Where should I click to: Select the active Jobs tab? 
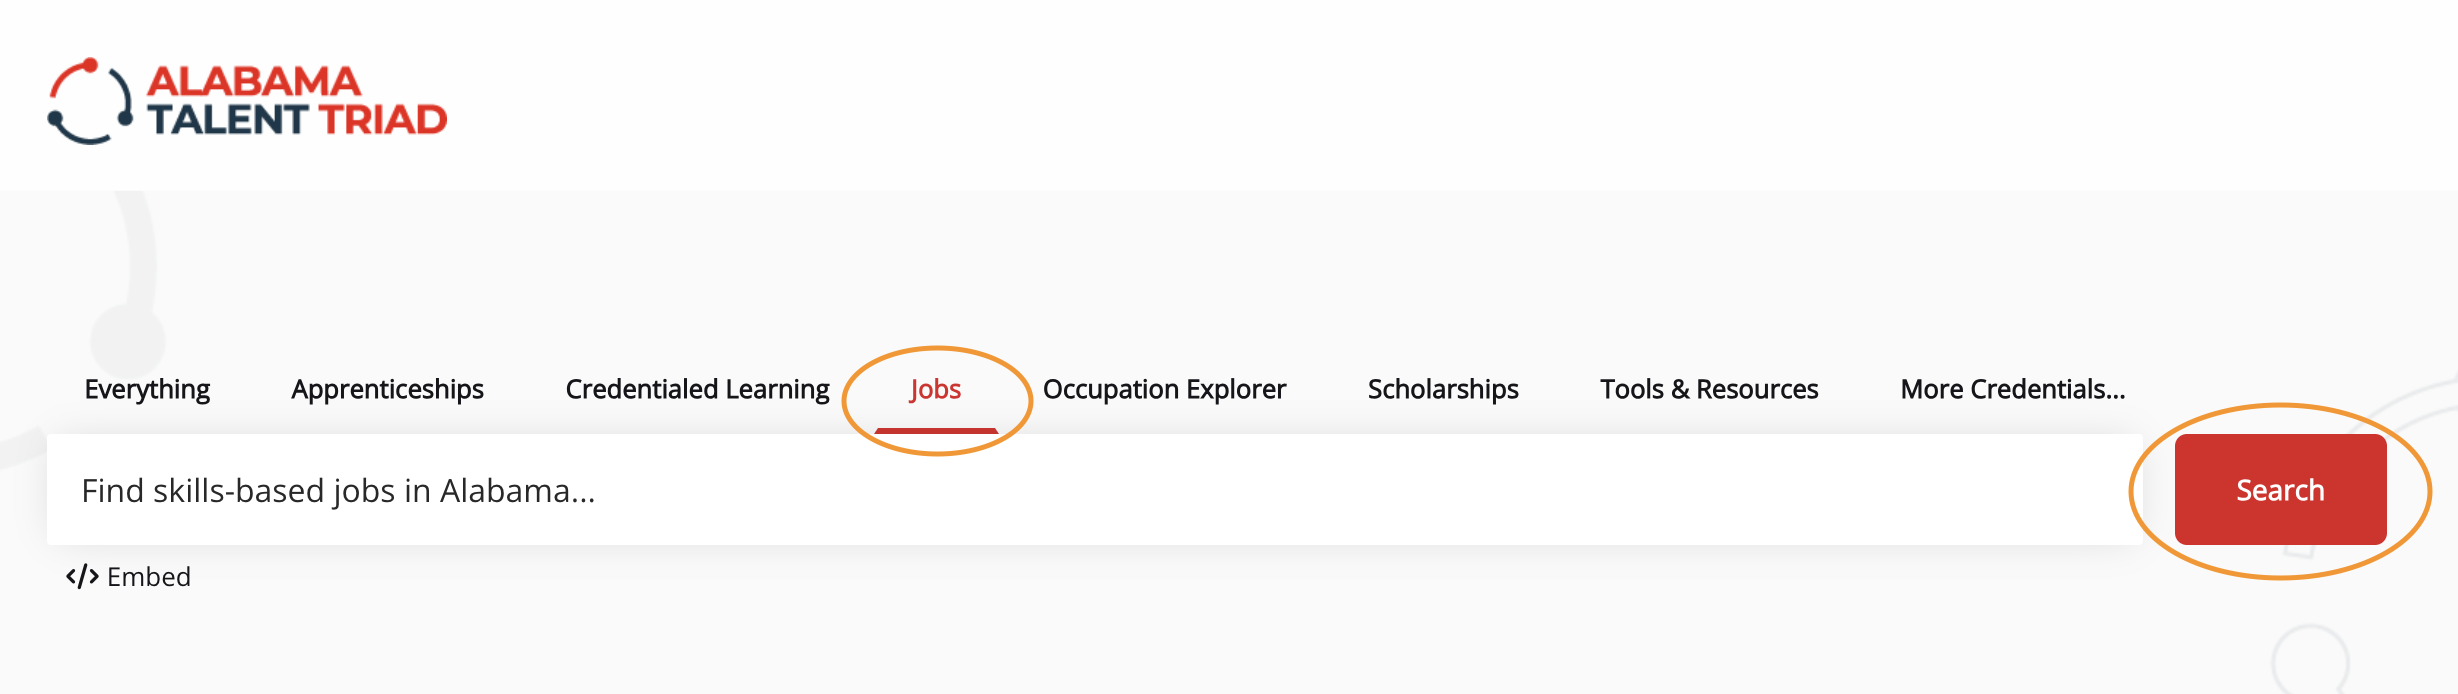936,389
